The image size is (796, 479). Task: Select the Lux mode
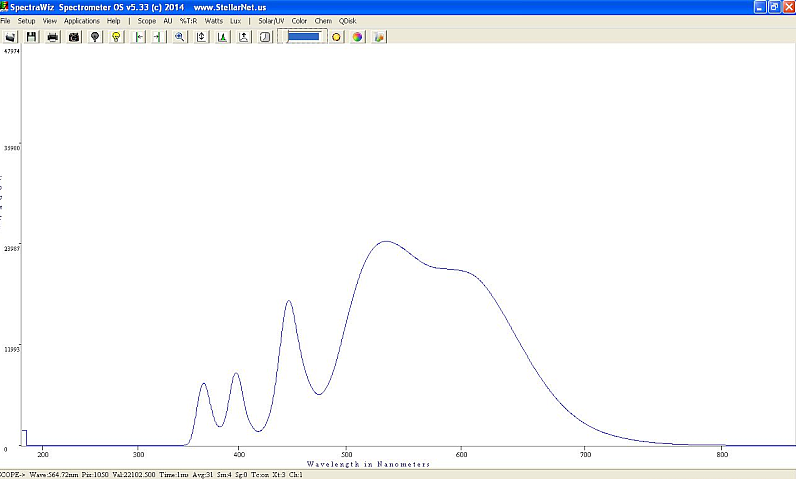[x=236, y=21]
